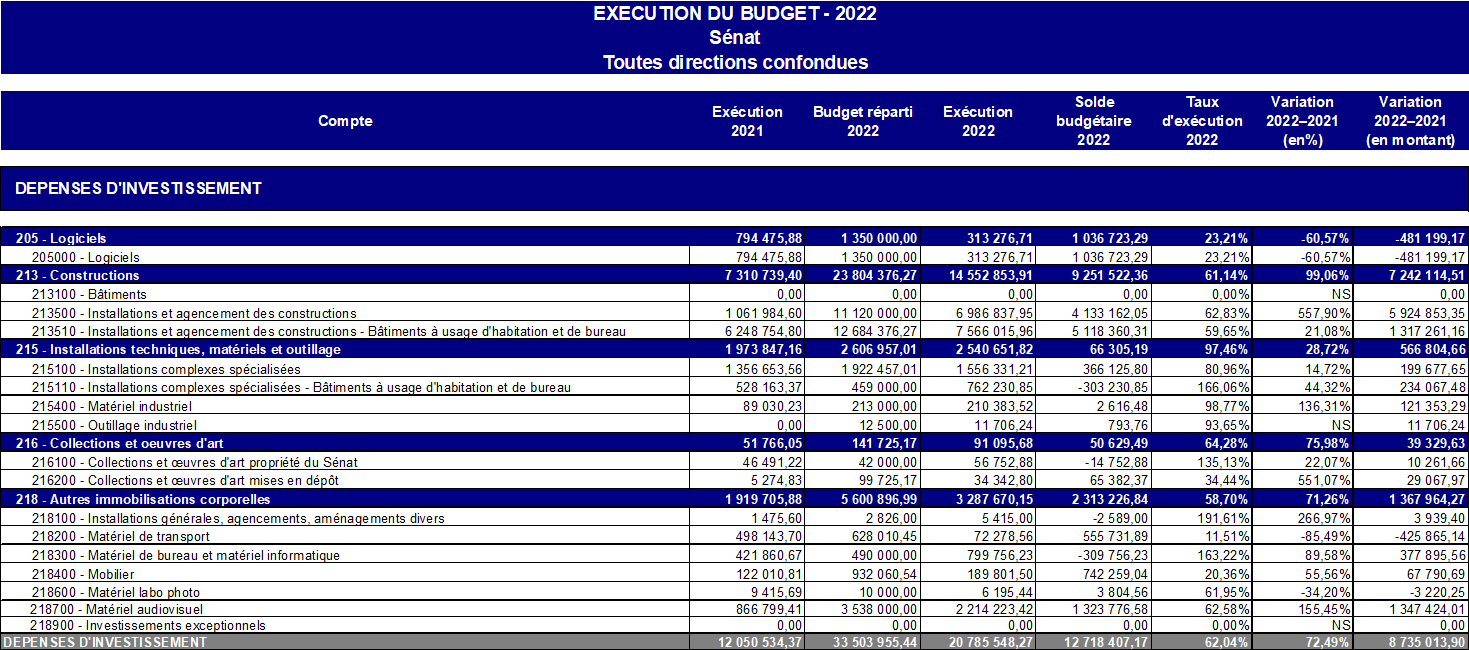Select the '215400 - Matériel industriel' row
The image size is (1469, 650).
click(x=111, y=406)
